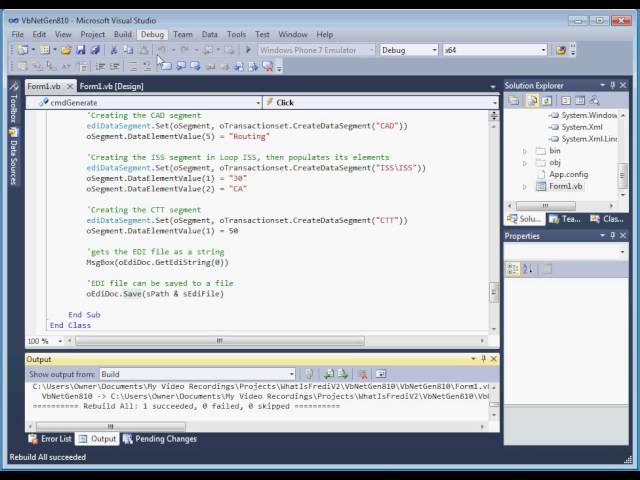
Task: Click the Uncomment Selected Lines icon
Action: 147,66
